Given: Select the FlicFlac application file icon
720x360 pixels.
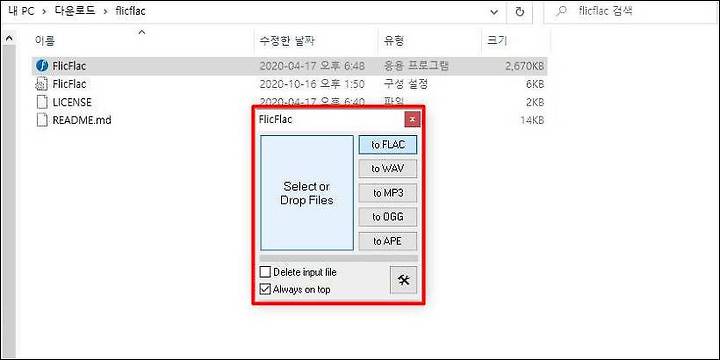Looking at the screenshot, I should pyautogui.click(x=42, y=66).
